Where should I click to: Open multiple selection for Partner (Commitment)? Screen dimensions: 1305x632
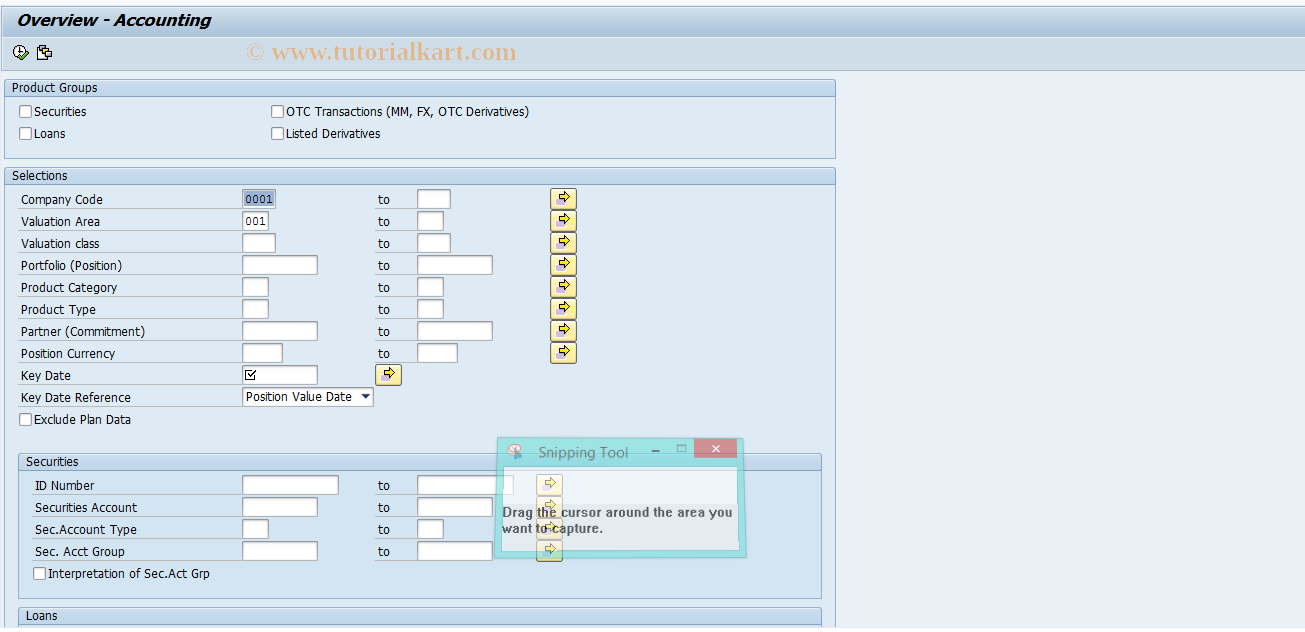point(563,331)
